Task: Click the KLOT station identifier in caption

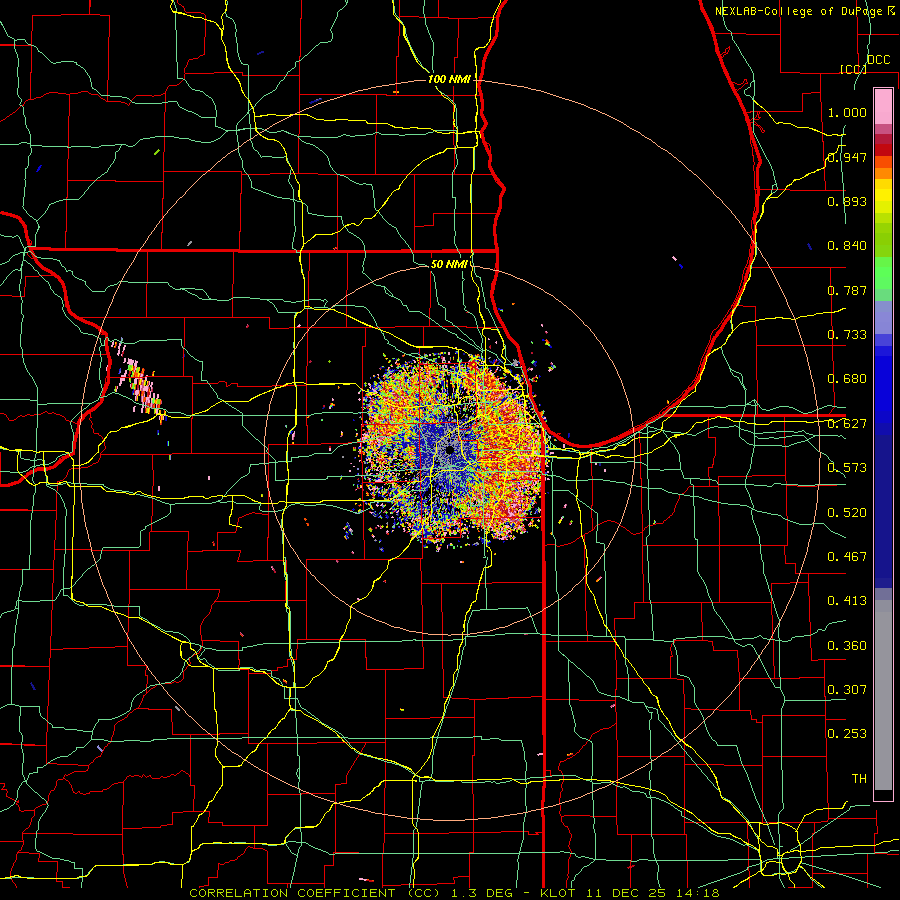Action: coord(557,893)
